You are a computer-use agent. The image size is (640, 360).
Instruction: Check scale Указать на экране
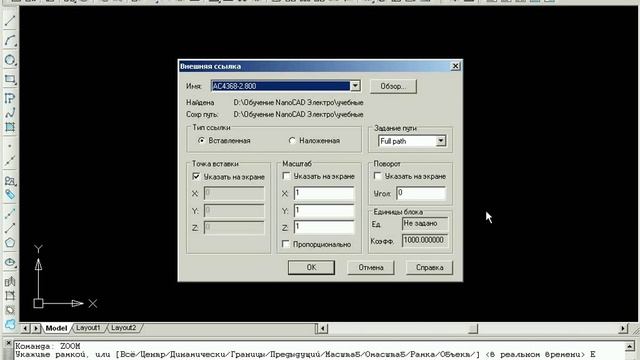(x=286, y=176)
